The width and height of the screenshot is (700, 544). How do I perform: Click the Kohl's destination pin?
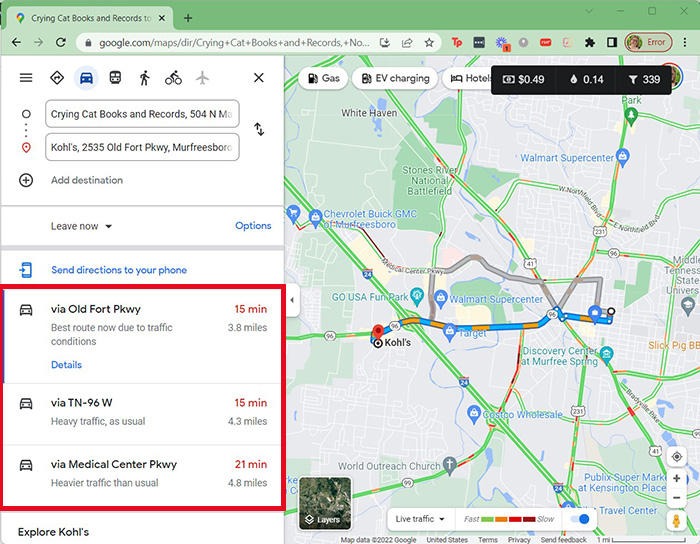point(378,332)
